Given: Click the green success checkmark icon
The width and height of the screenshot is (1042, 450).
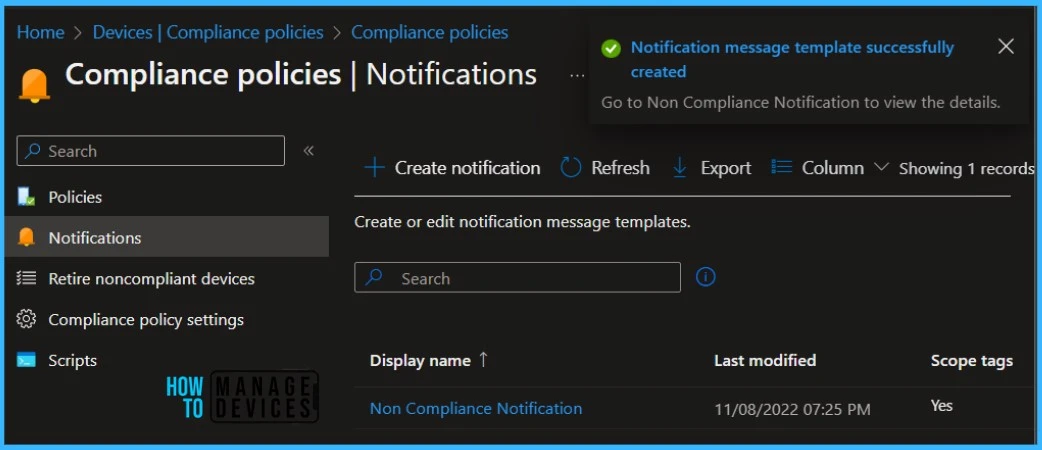Looking at the screenshot, I should click(x=611, y=49).
